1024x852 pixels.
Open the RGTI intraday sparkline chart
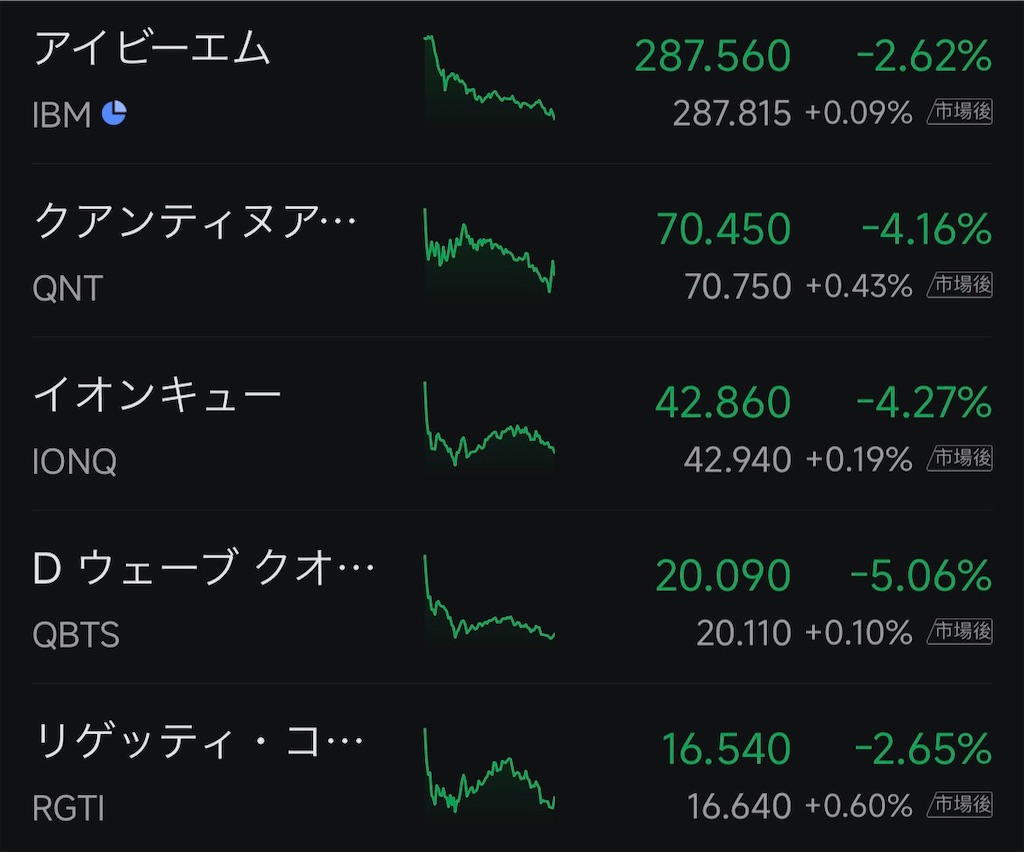(489, 770)
